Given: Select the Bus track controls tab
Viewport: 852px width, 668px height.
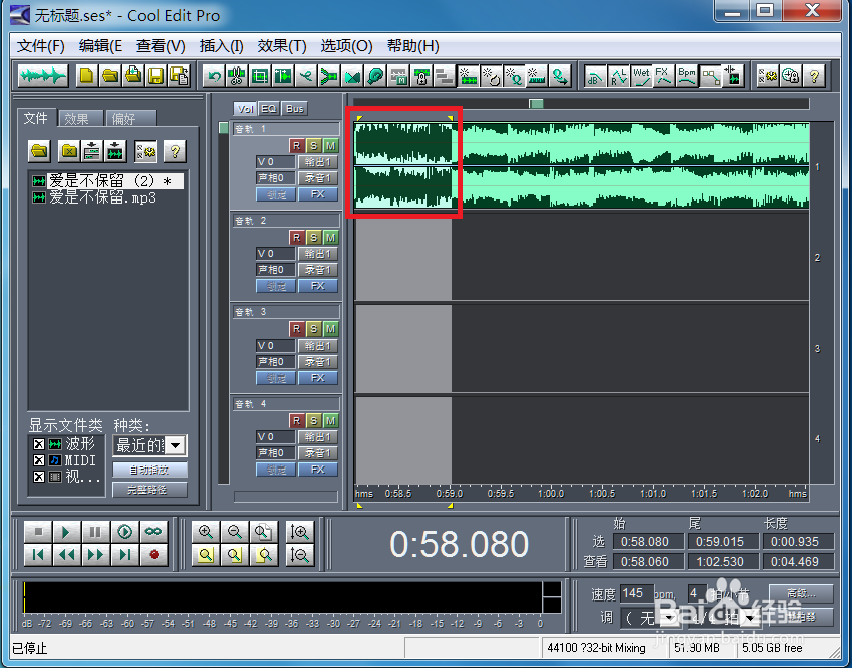Looking at the screenshot, I should tap(295, 109).
